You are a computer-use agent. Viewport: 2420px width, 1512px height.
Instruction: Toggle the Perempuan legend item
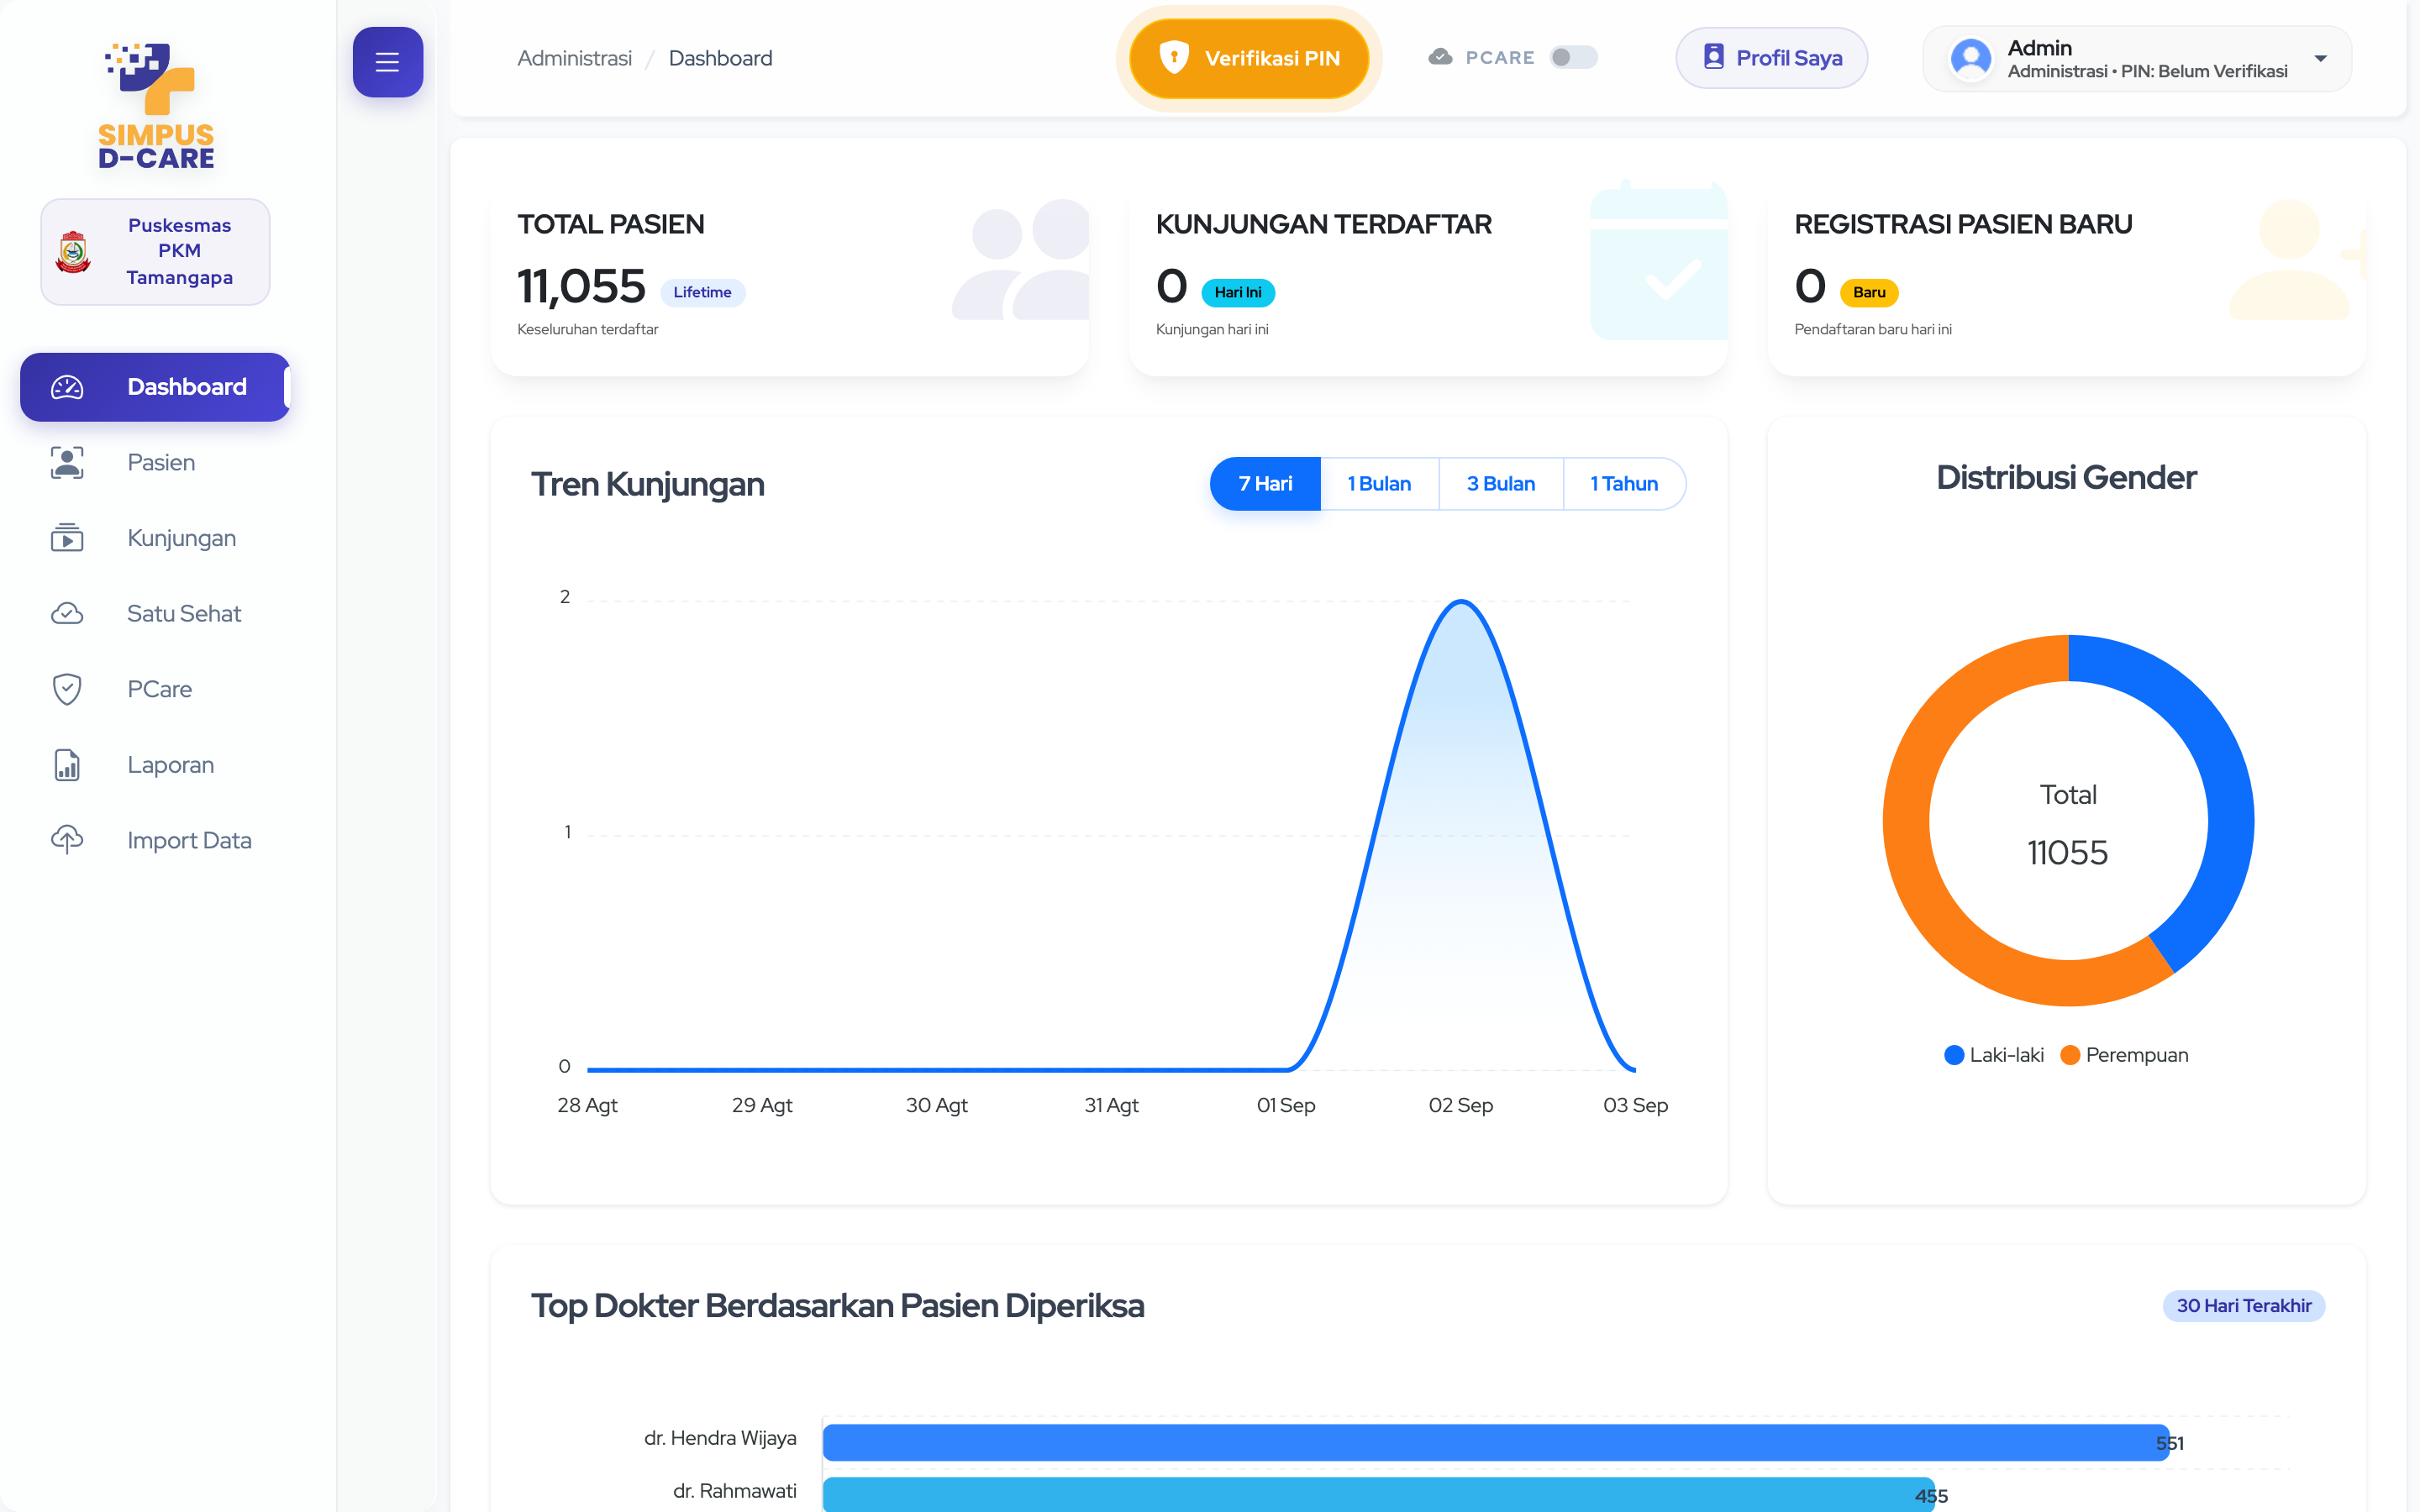(2124, 1055)
